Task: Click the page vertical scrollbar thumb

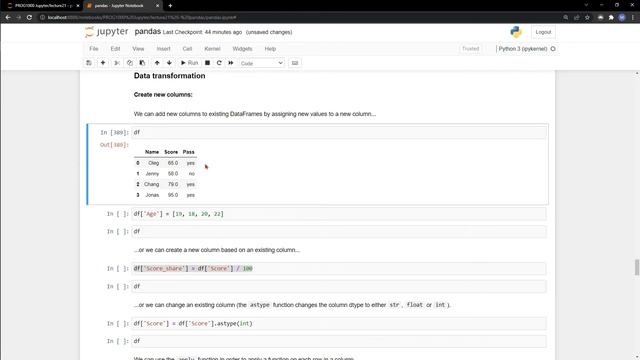Action: [637, 267]
